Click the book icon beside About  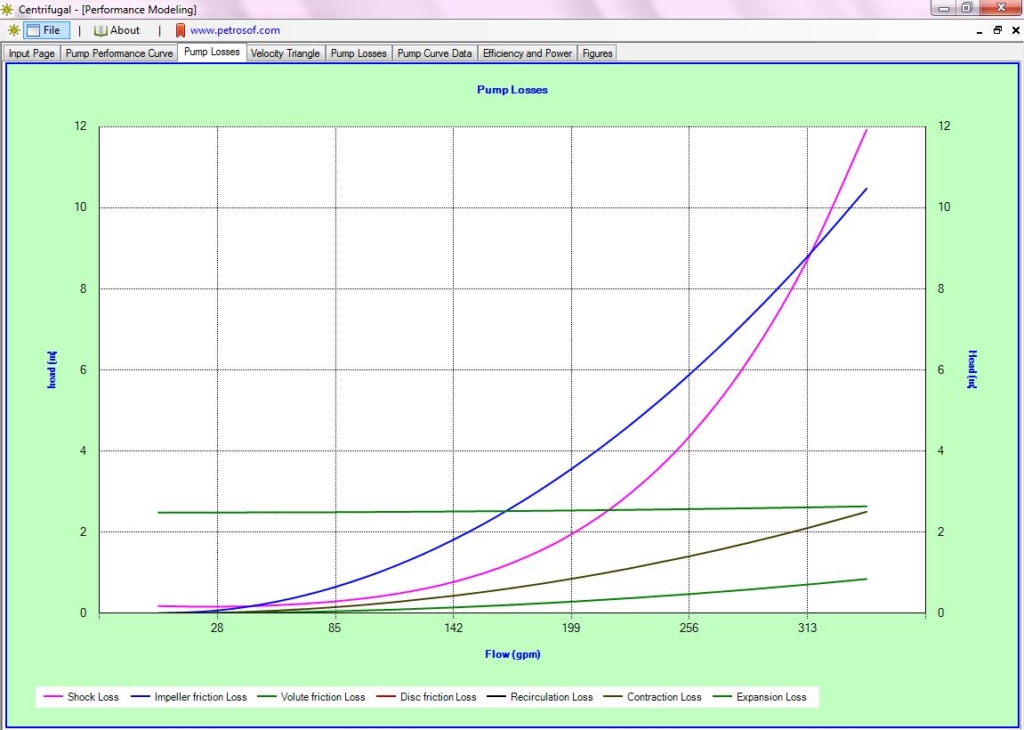point(100,30)
